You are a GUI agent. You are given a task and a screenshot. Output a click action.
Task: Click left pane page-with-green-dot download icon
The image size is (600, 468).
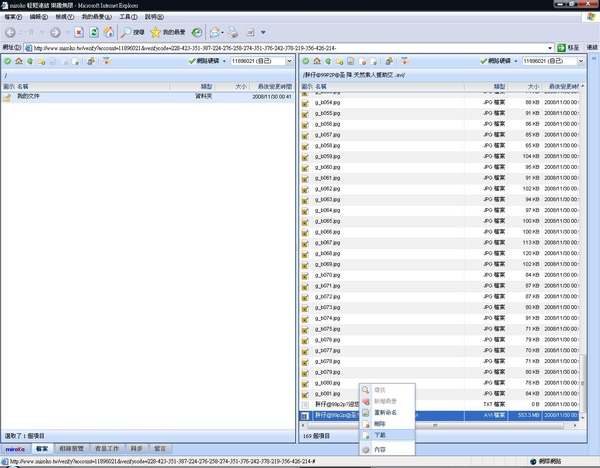pos(75,61)
